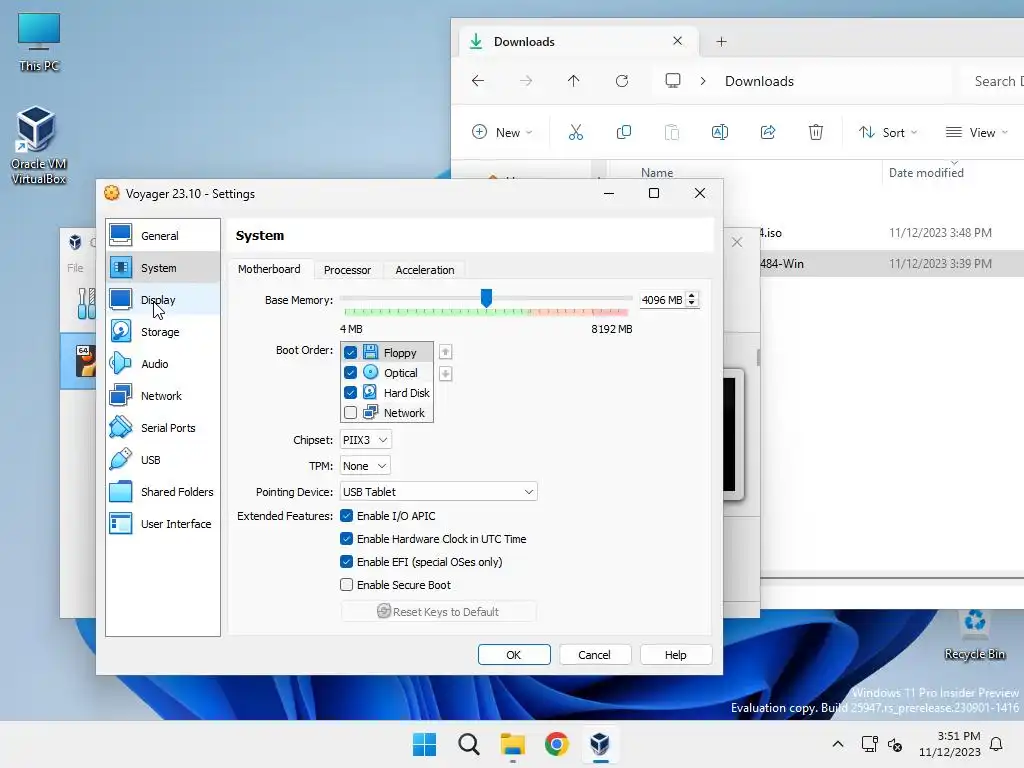Increase base memory with the up spinner
Viewport: 1024px width, 768px height.
[692, 295]
